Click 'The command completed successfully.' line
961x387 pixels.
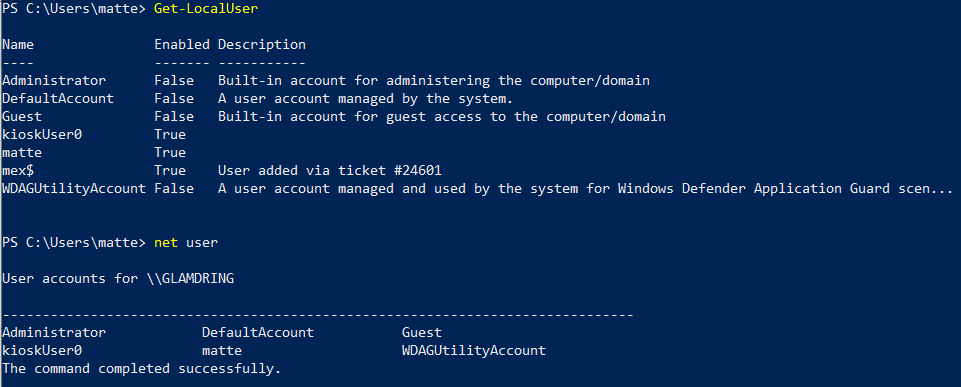(142, 369)
